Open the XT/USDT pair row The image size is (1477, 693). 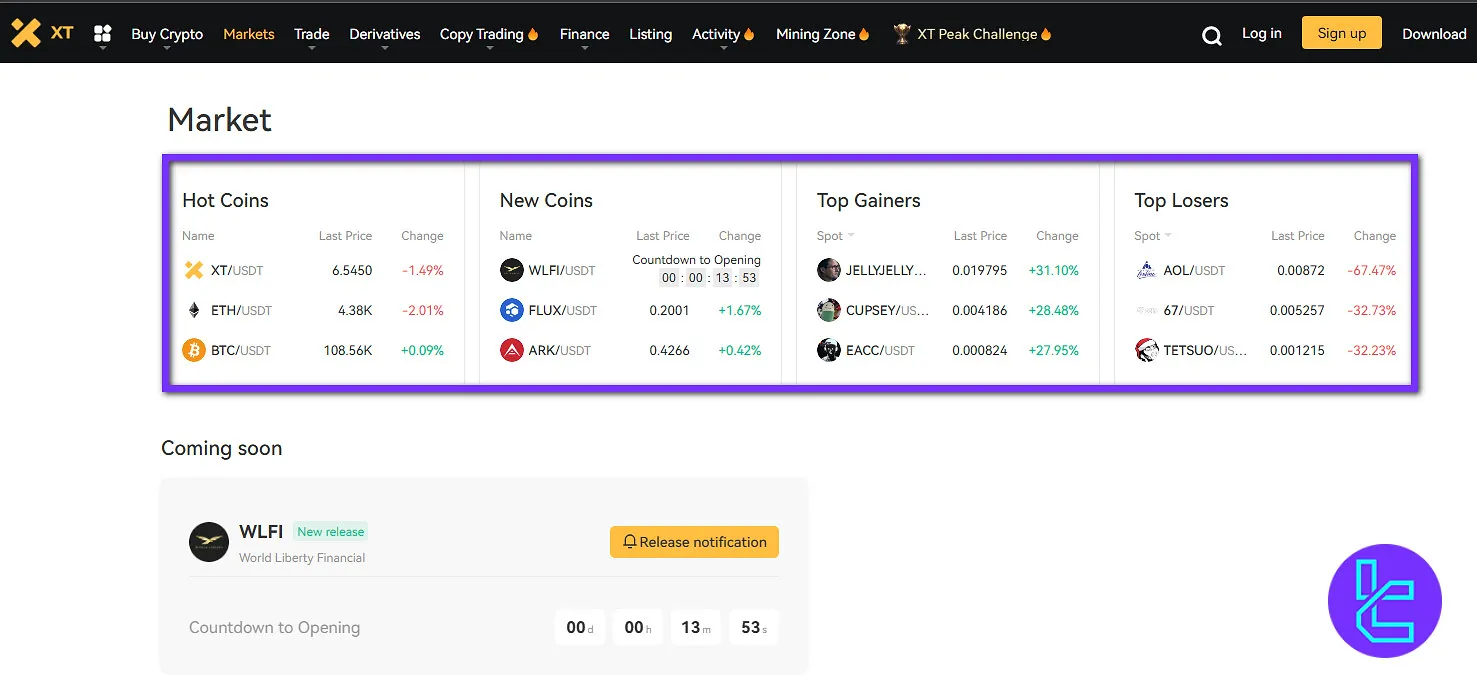[x=313, y=270]
